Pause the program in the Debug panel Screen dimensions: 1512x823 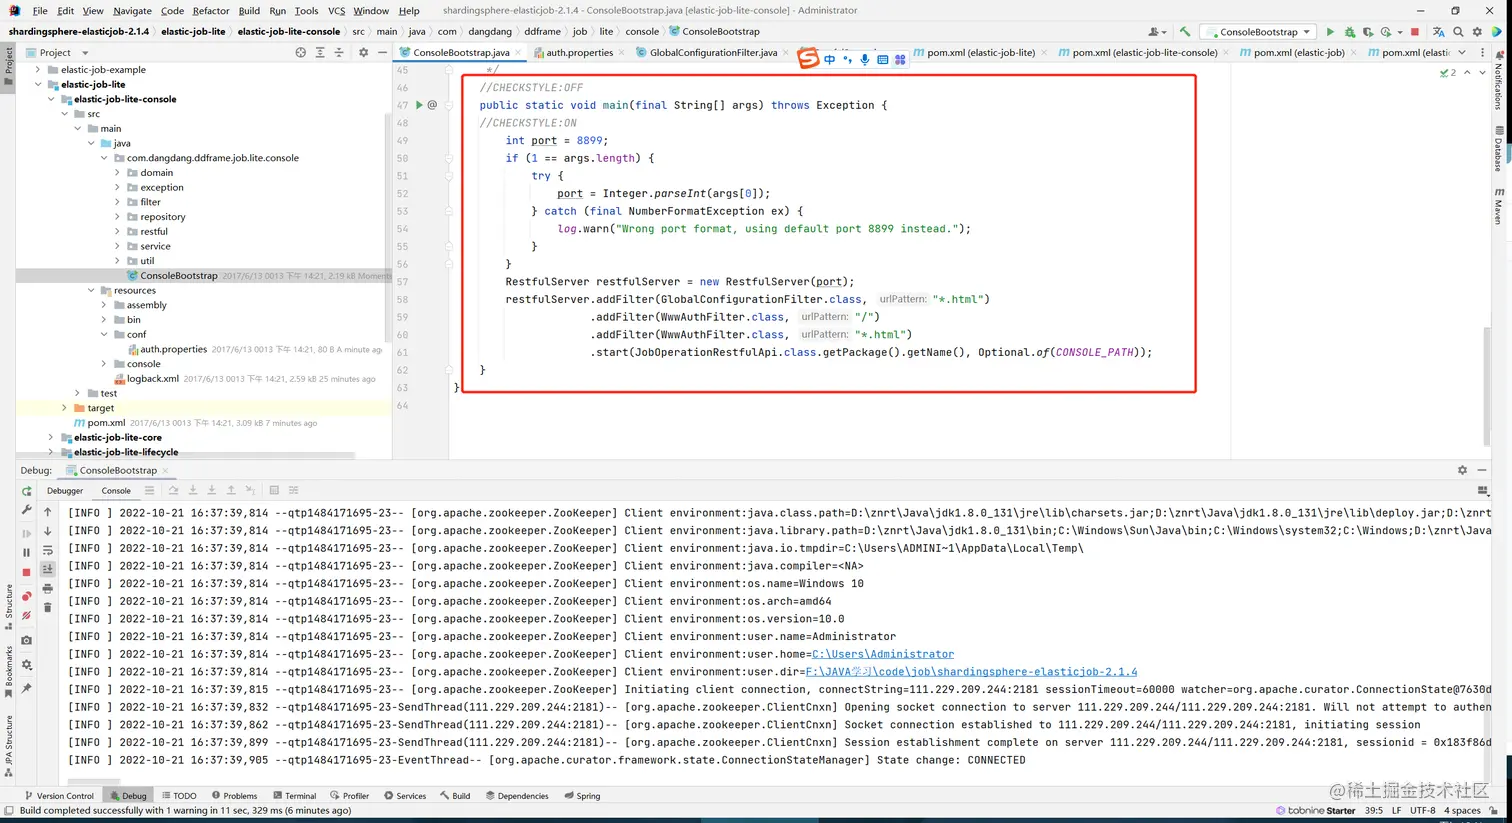[27, 552]
